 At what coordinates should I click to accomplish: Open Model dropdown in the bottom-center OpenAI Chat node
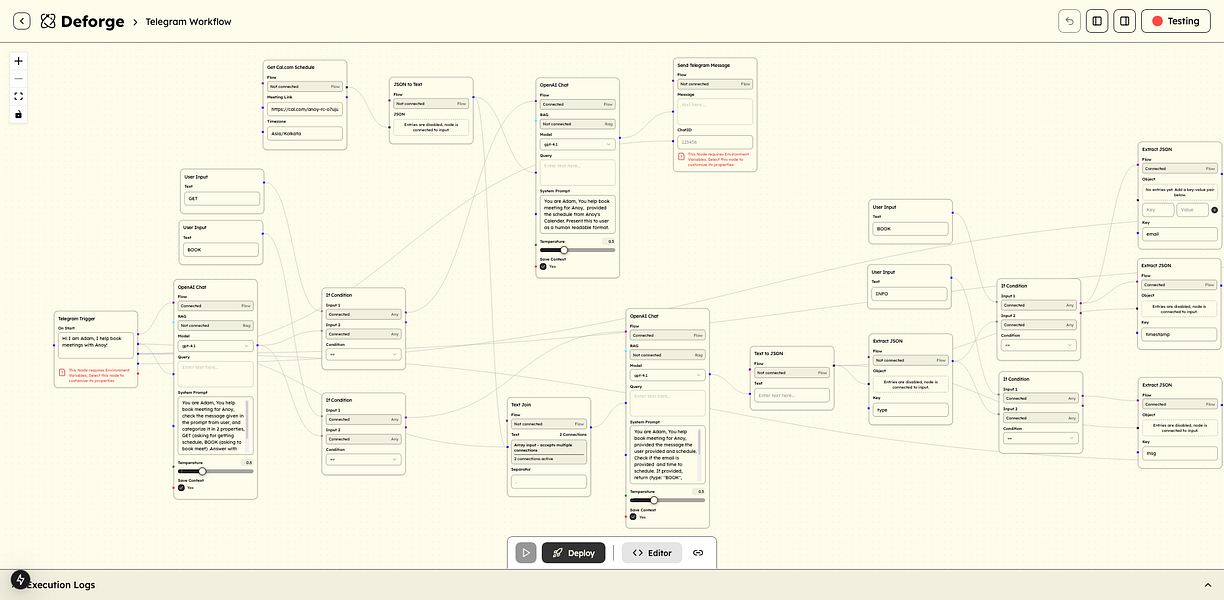(668, 375)
